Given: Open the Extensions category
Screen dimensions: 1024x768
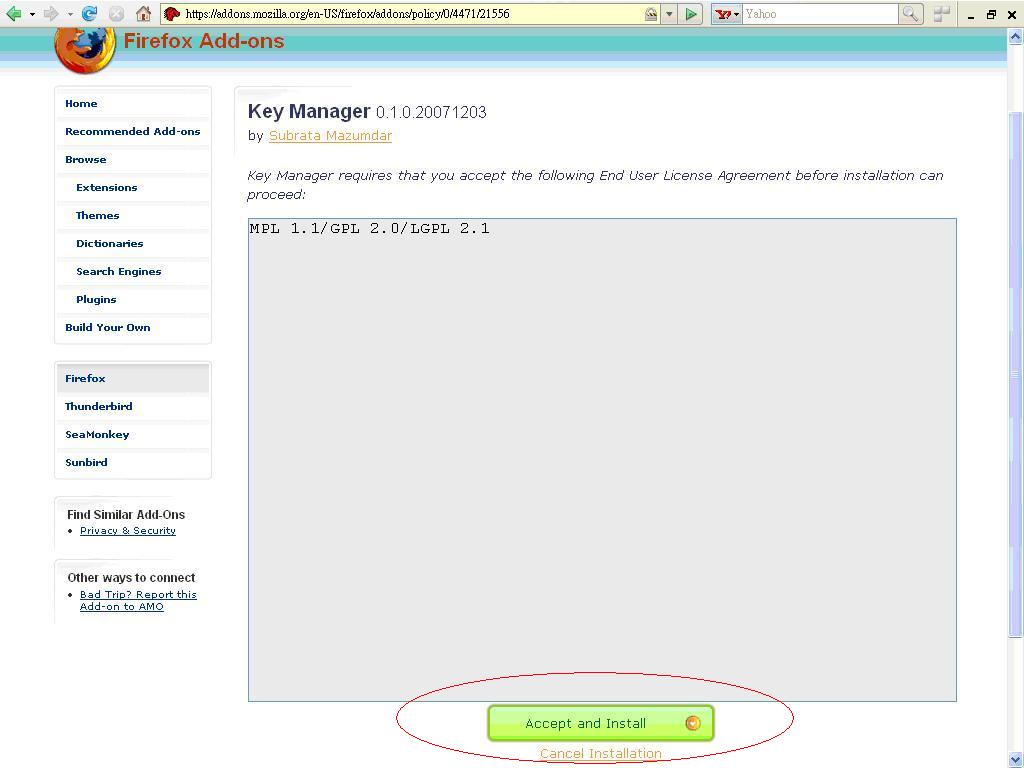Looking at the screenshot, I should click(106, 187).
